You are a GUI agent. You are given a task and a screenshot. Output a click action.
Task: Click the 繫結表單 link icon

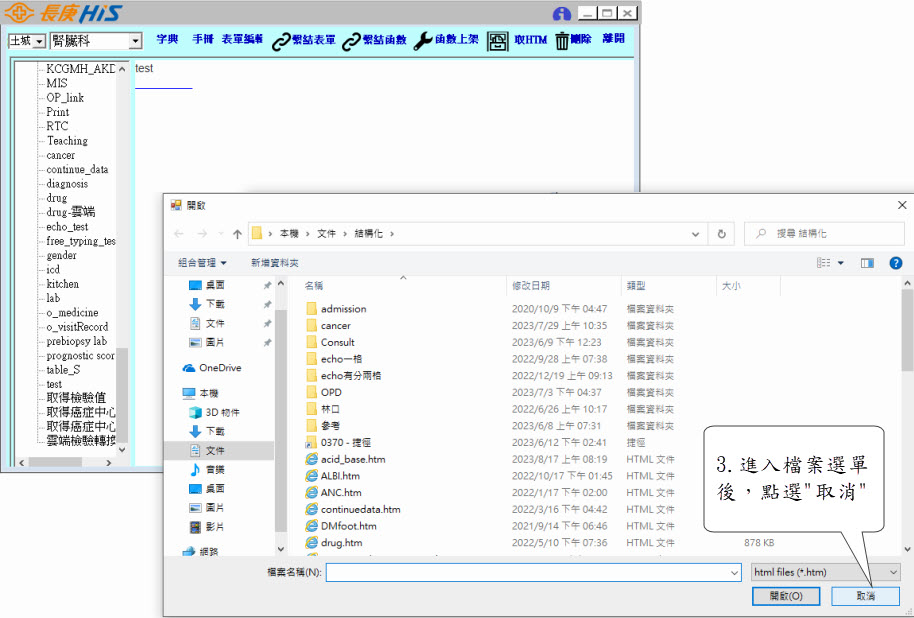(280, 41)
